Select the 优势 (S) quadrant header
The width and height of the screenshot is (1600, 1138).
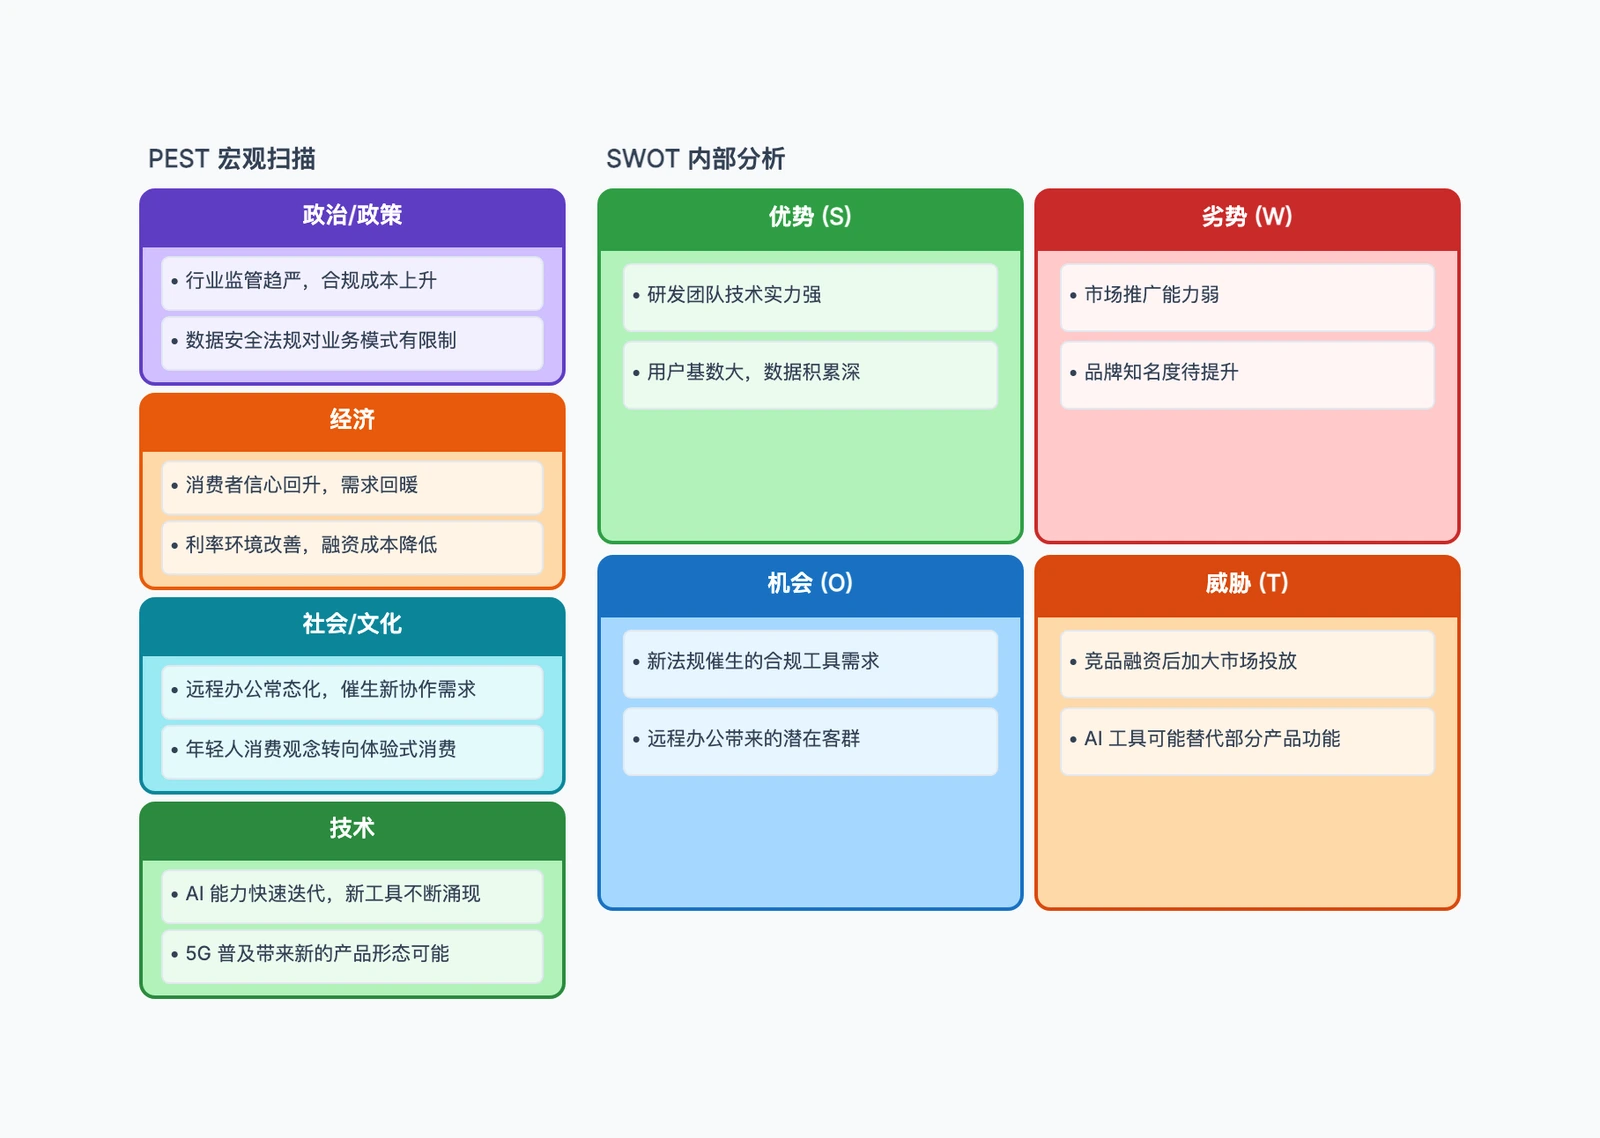click(810, 218)
